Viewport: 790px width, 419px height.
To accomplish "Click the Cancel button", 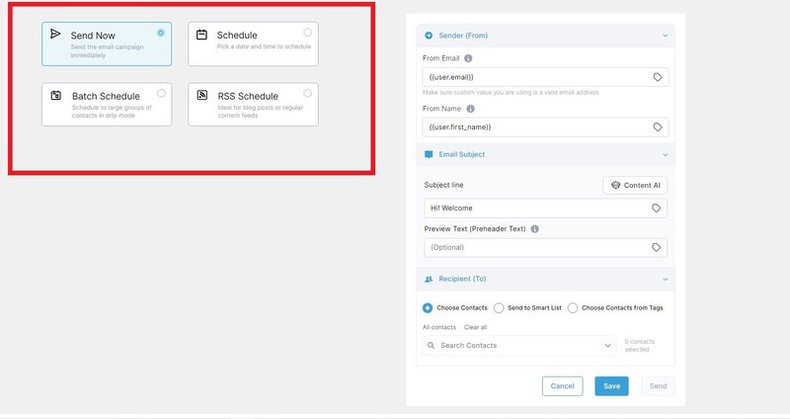I will tap(562, 386).
